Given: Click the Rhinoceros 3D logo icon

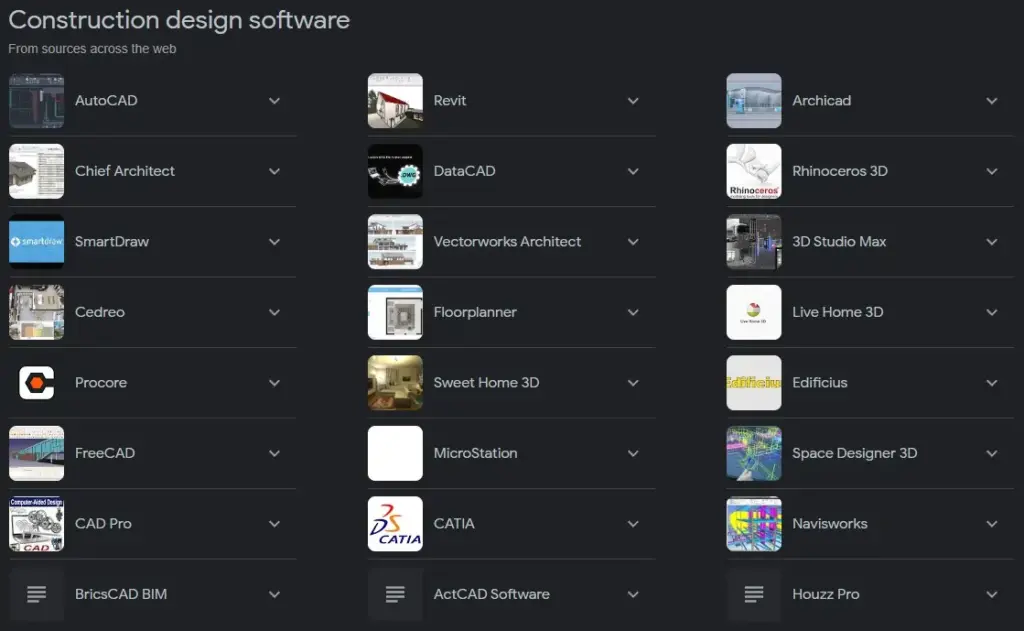Looking at the screenshot, I should tap(753, 171).
